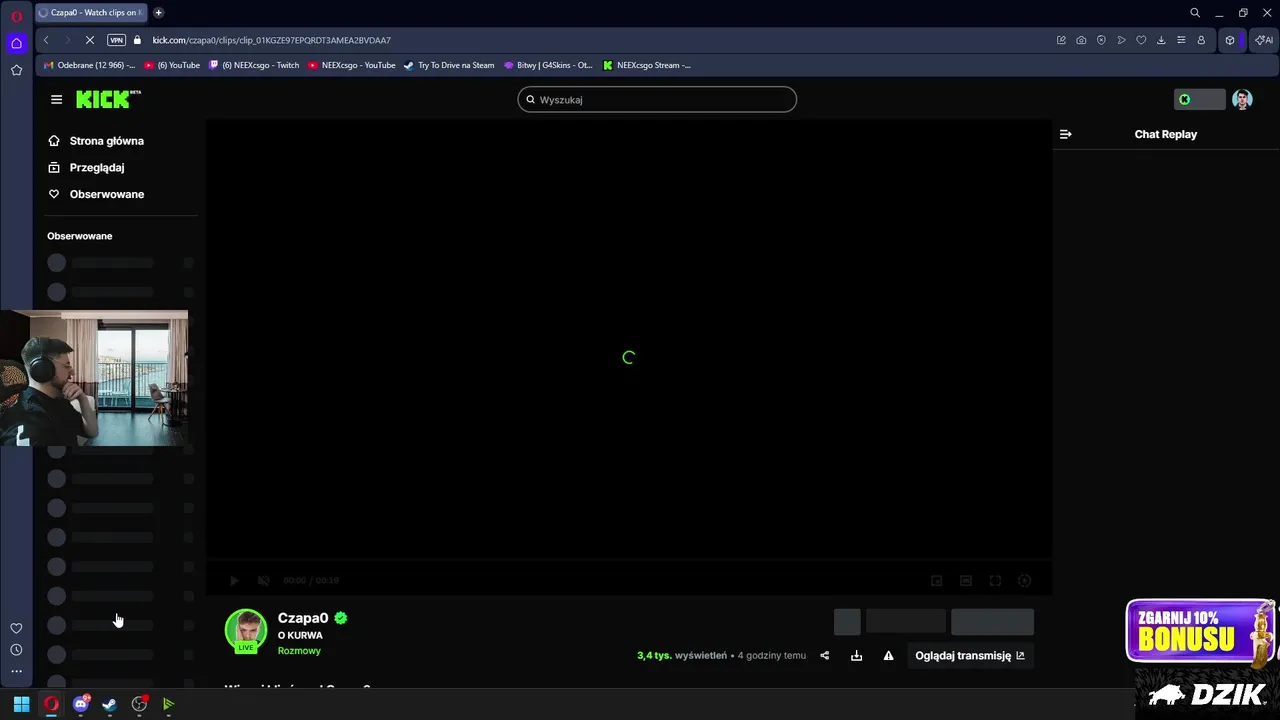This screenshot has width=1280, height=720.
Task: Bookmark the page with the heart icon
Action: click(x=1141, y=40)
